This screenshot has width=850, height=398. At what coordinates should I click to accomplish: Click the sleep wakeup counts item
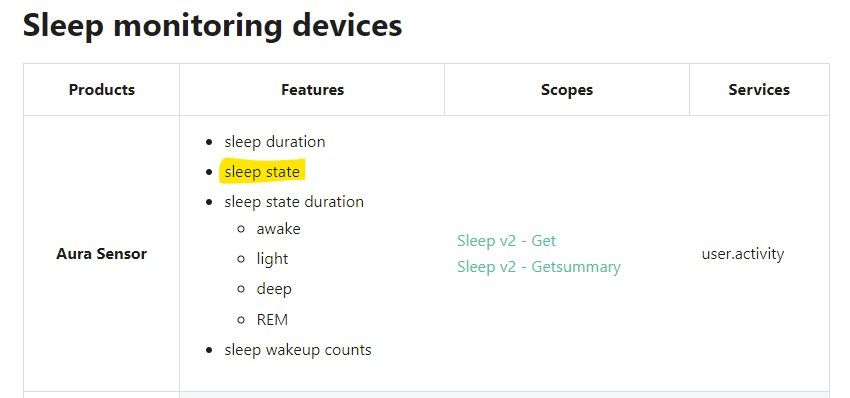298,350
